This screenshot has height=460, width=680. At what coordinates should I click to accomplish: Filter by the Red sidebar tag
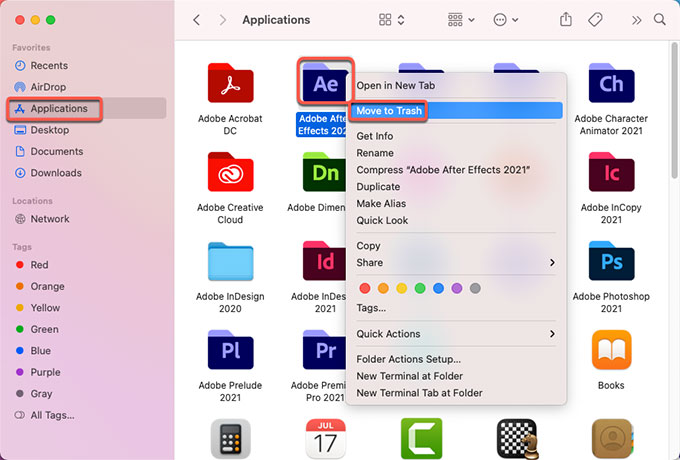point(87,264)
